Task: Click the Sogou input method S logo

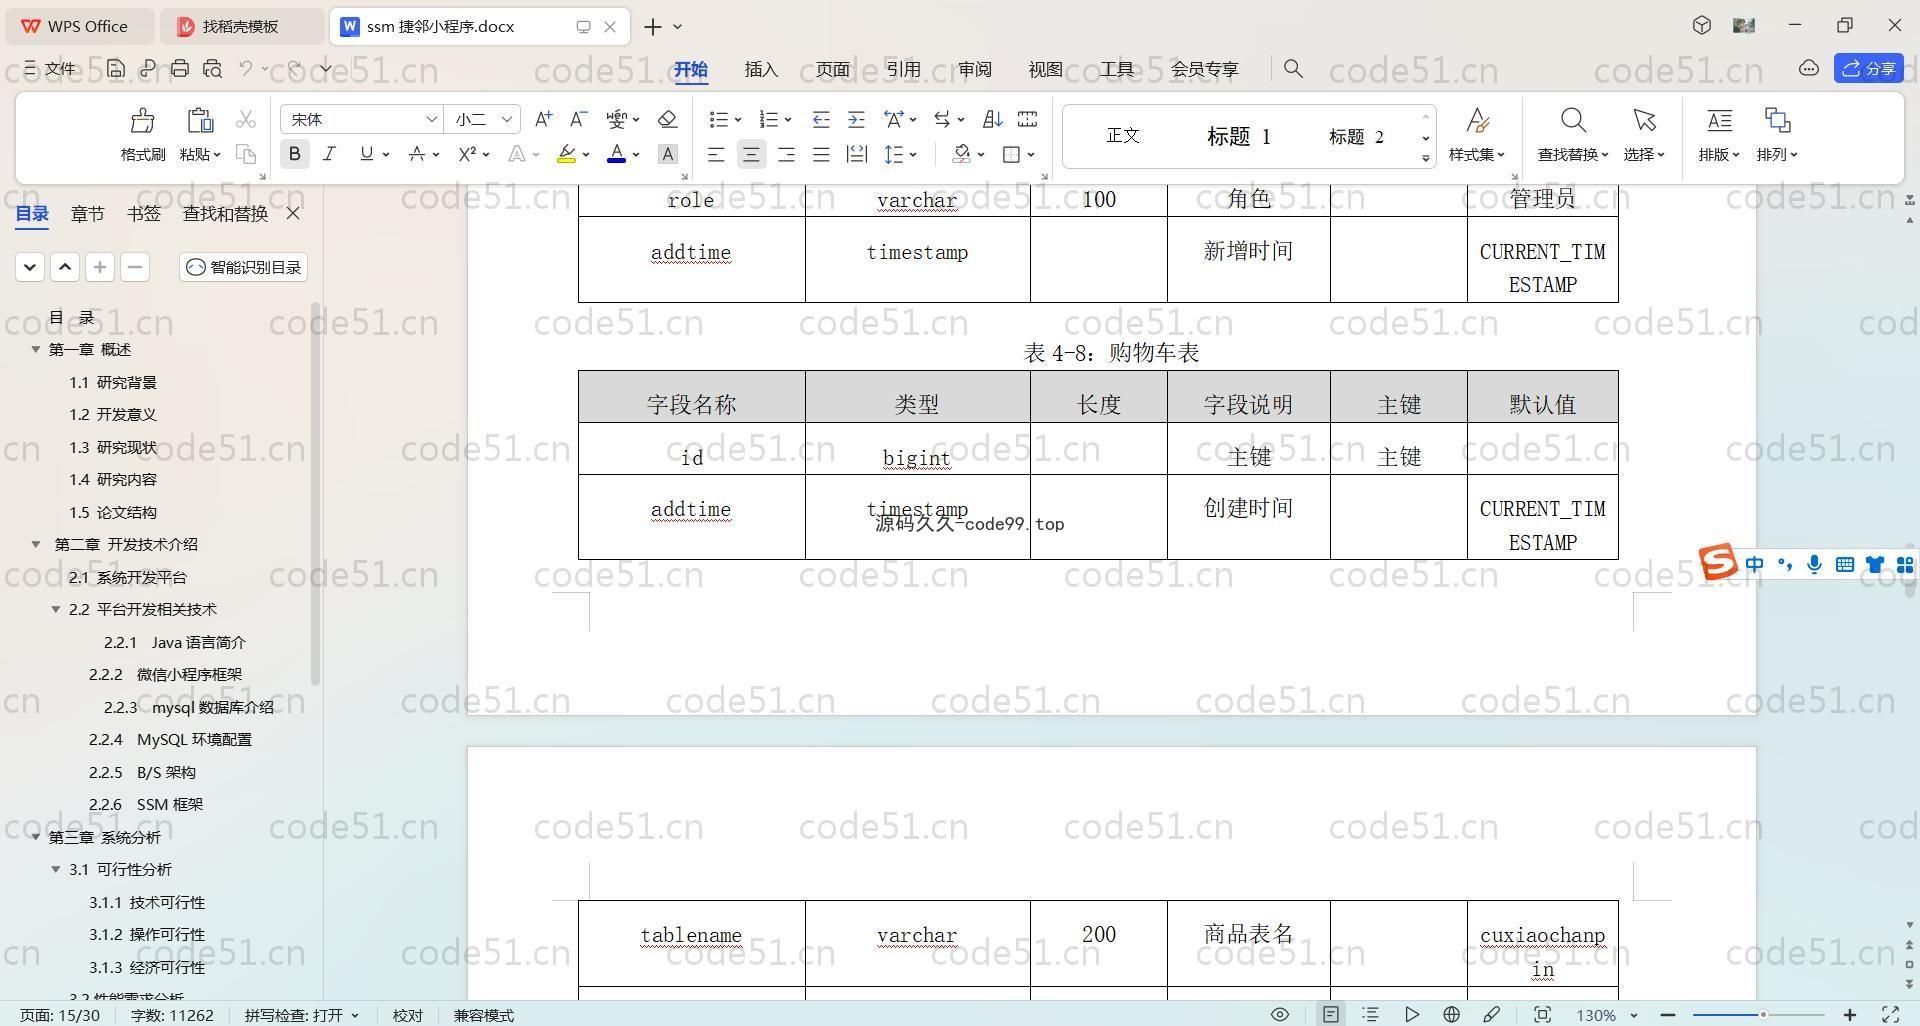Action: click(1718, 562)
